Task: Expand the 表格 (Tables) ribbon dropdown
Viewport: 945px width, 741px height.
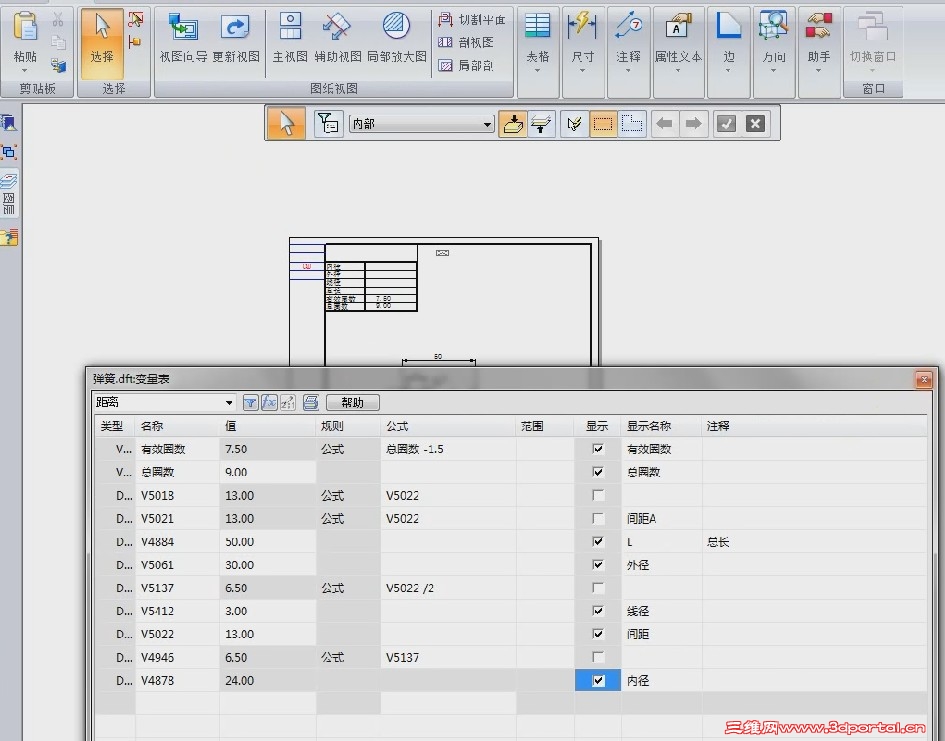Action: point(538,70)
